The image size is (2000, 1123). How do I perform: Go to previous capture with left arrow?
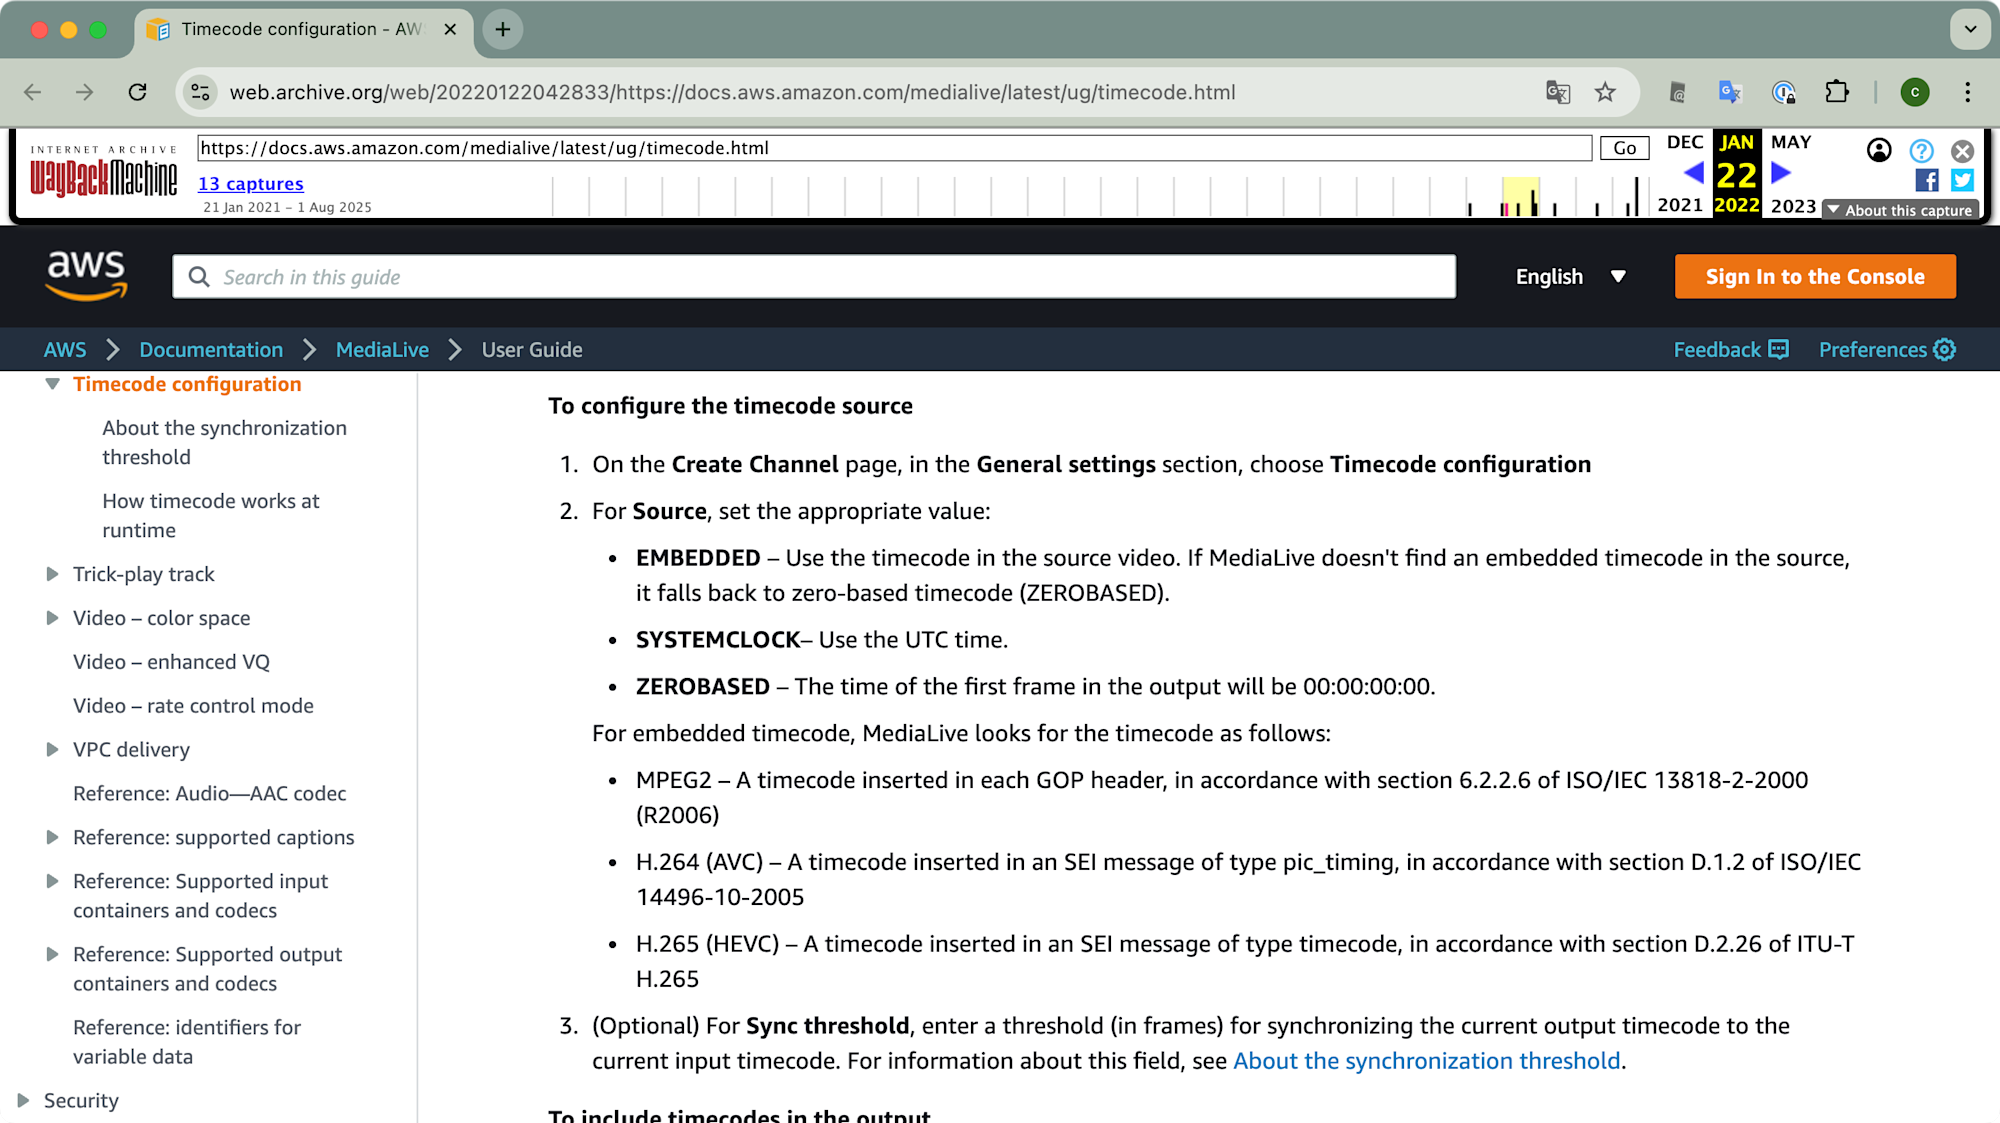(1693, 173)
